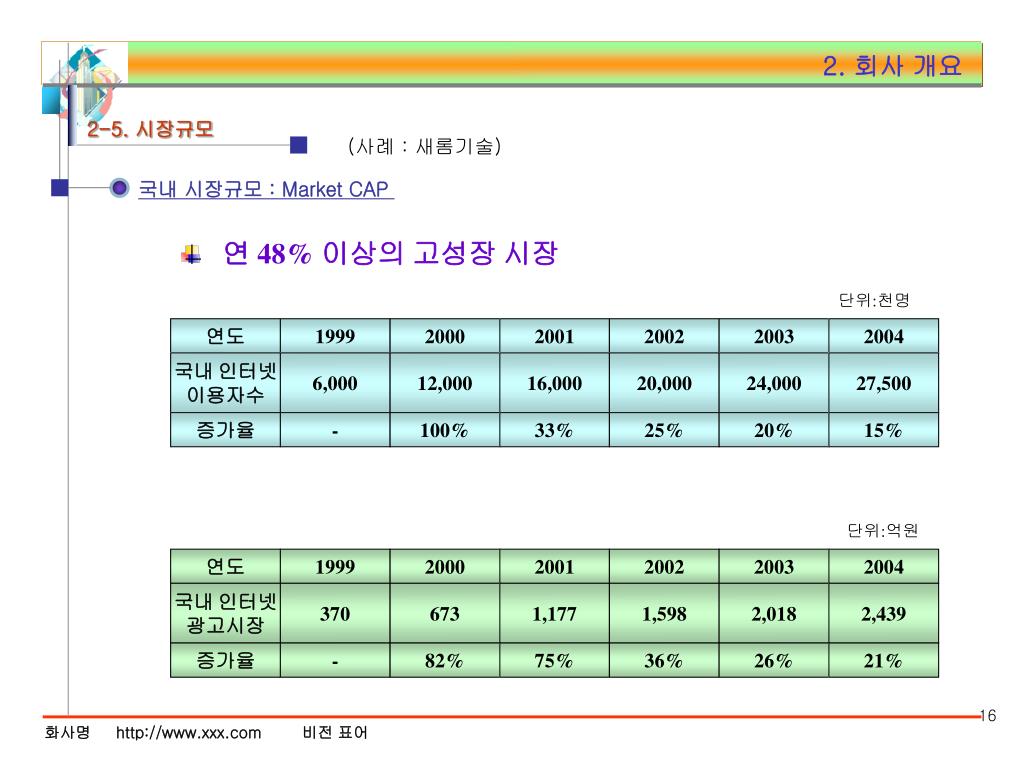Click the unit label 단위:억원
Image resolution: width=1024 pixels, height=768 pixels.
pyautogui.click(x=882, y=530)
